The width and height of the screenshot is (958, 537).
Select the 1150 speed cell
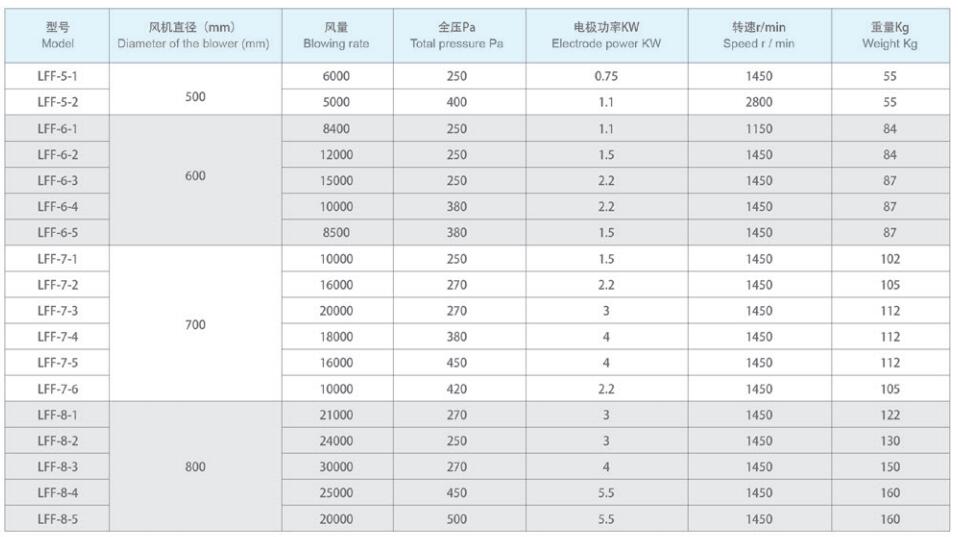[758, 129]
